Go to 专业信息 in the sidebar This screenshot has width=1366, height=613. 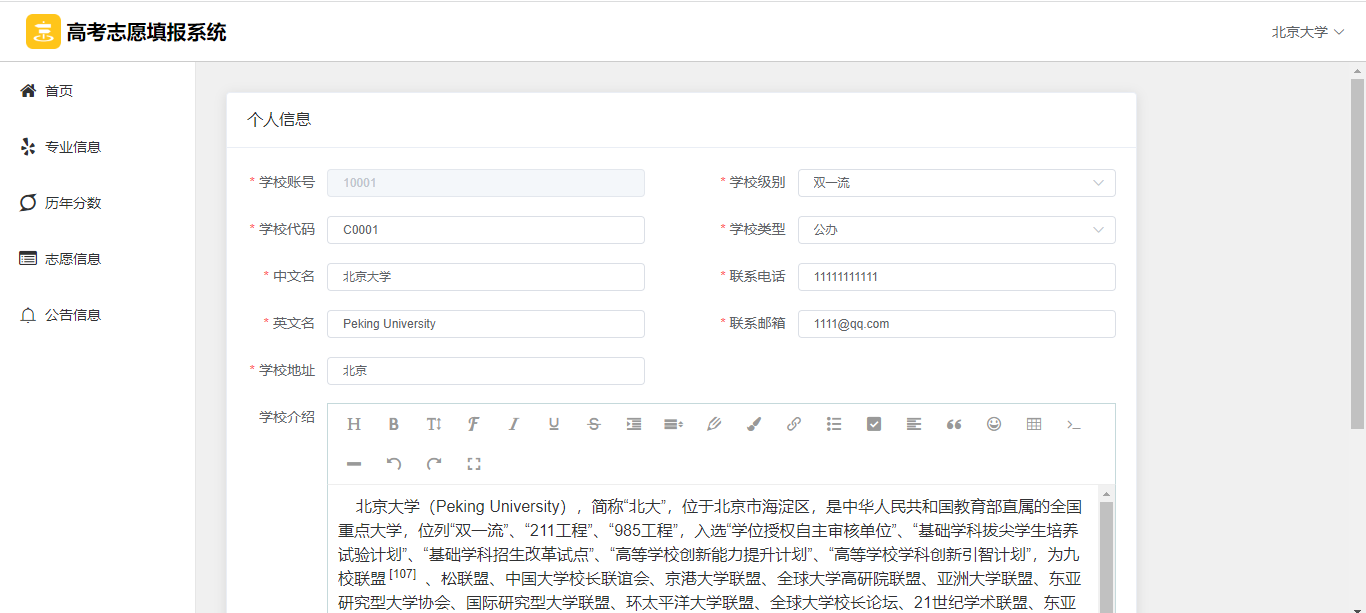click(72, 147)
